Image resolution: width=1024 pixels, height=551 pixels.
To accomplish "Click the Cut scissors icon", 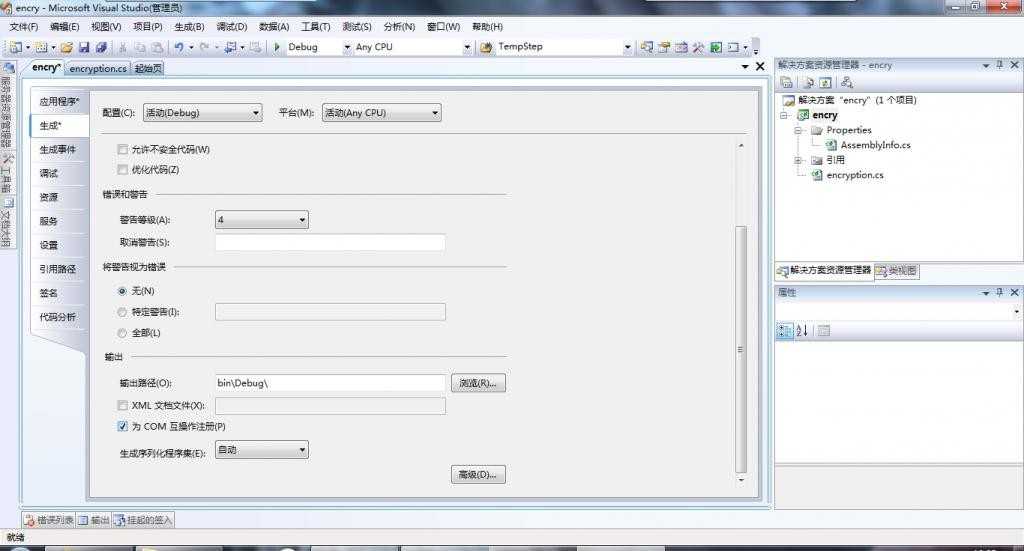I will pos(123,47).
